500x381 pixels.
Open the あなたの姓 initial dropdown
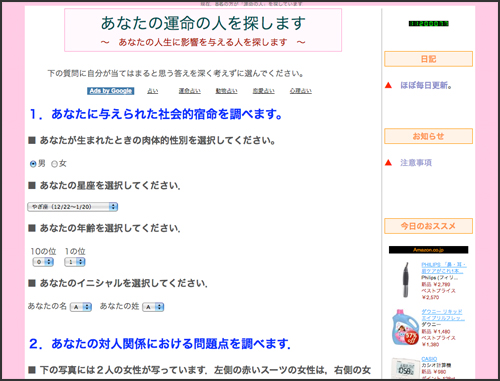[x=153, y=307]
